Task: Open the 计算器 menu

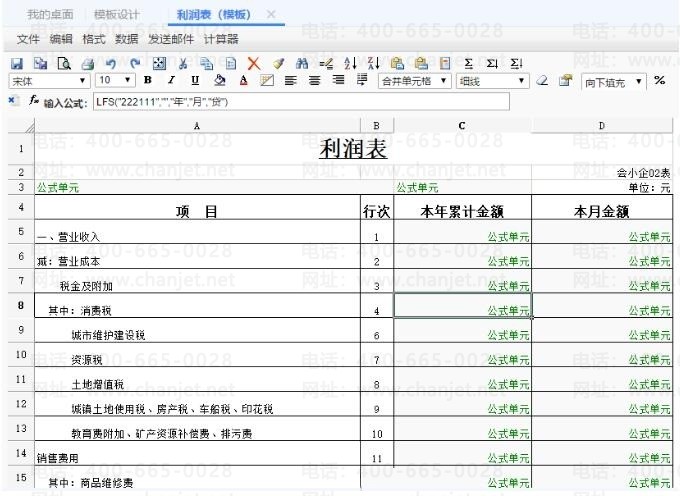Action: 221,39
